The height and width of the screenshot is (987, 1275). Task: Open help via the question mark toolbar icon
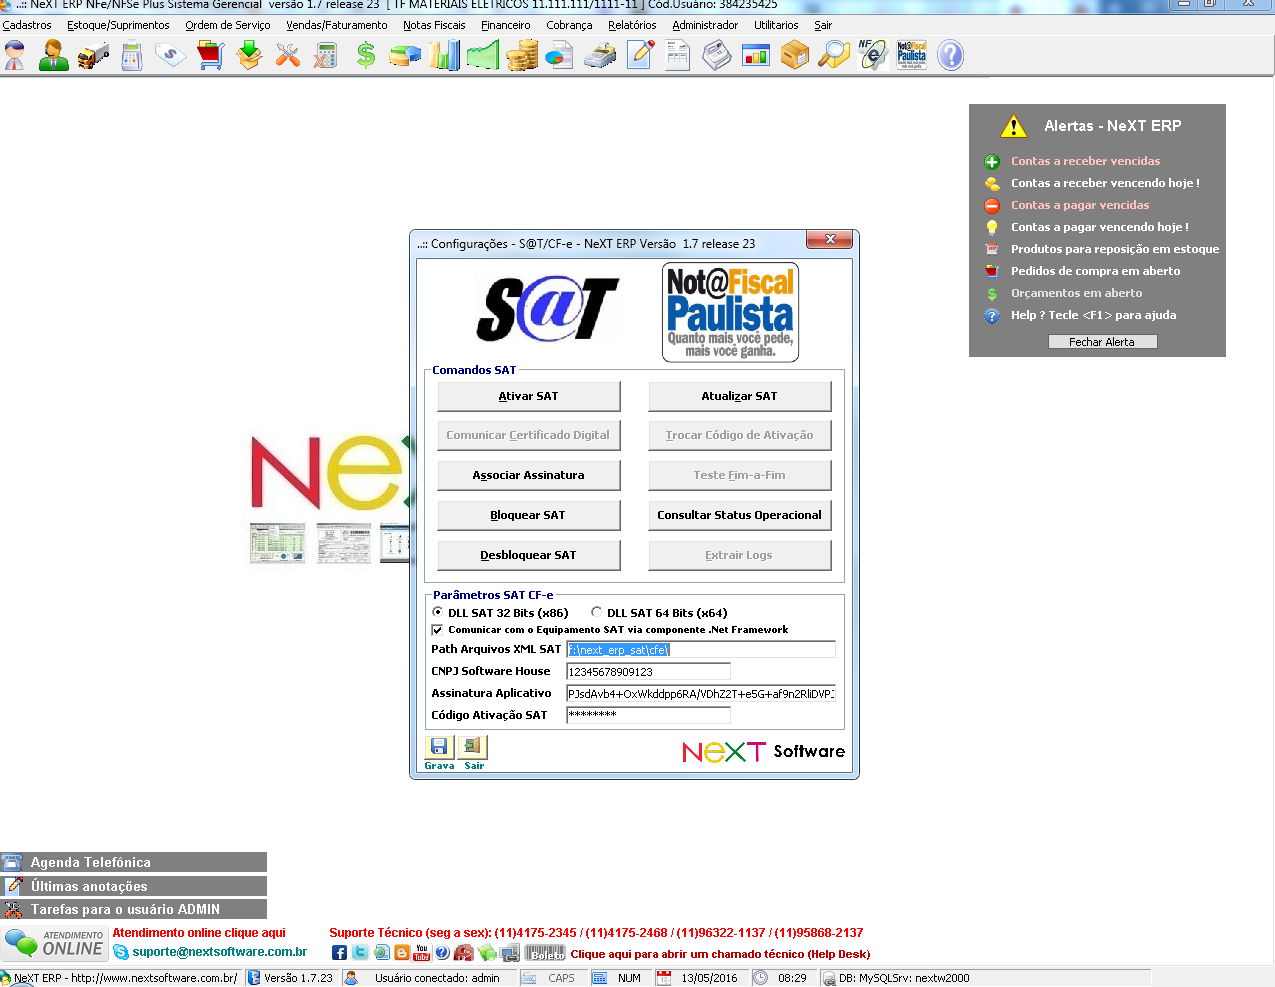[x=949, y=55]
